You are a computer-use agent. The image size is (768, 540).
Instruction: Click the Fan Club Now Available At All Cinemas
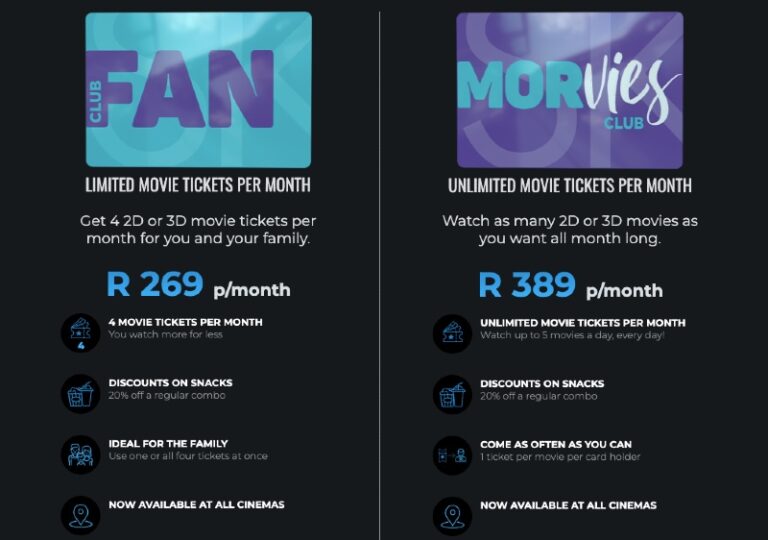(197, 505)
